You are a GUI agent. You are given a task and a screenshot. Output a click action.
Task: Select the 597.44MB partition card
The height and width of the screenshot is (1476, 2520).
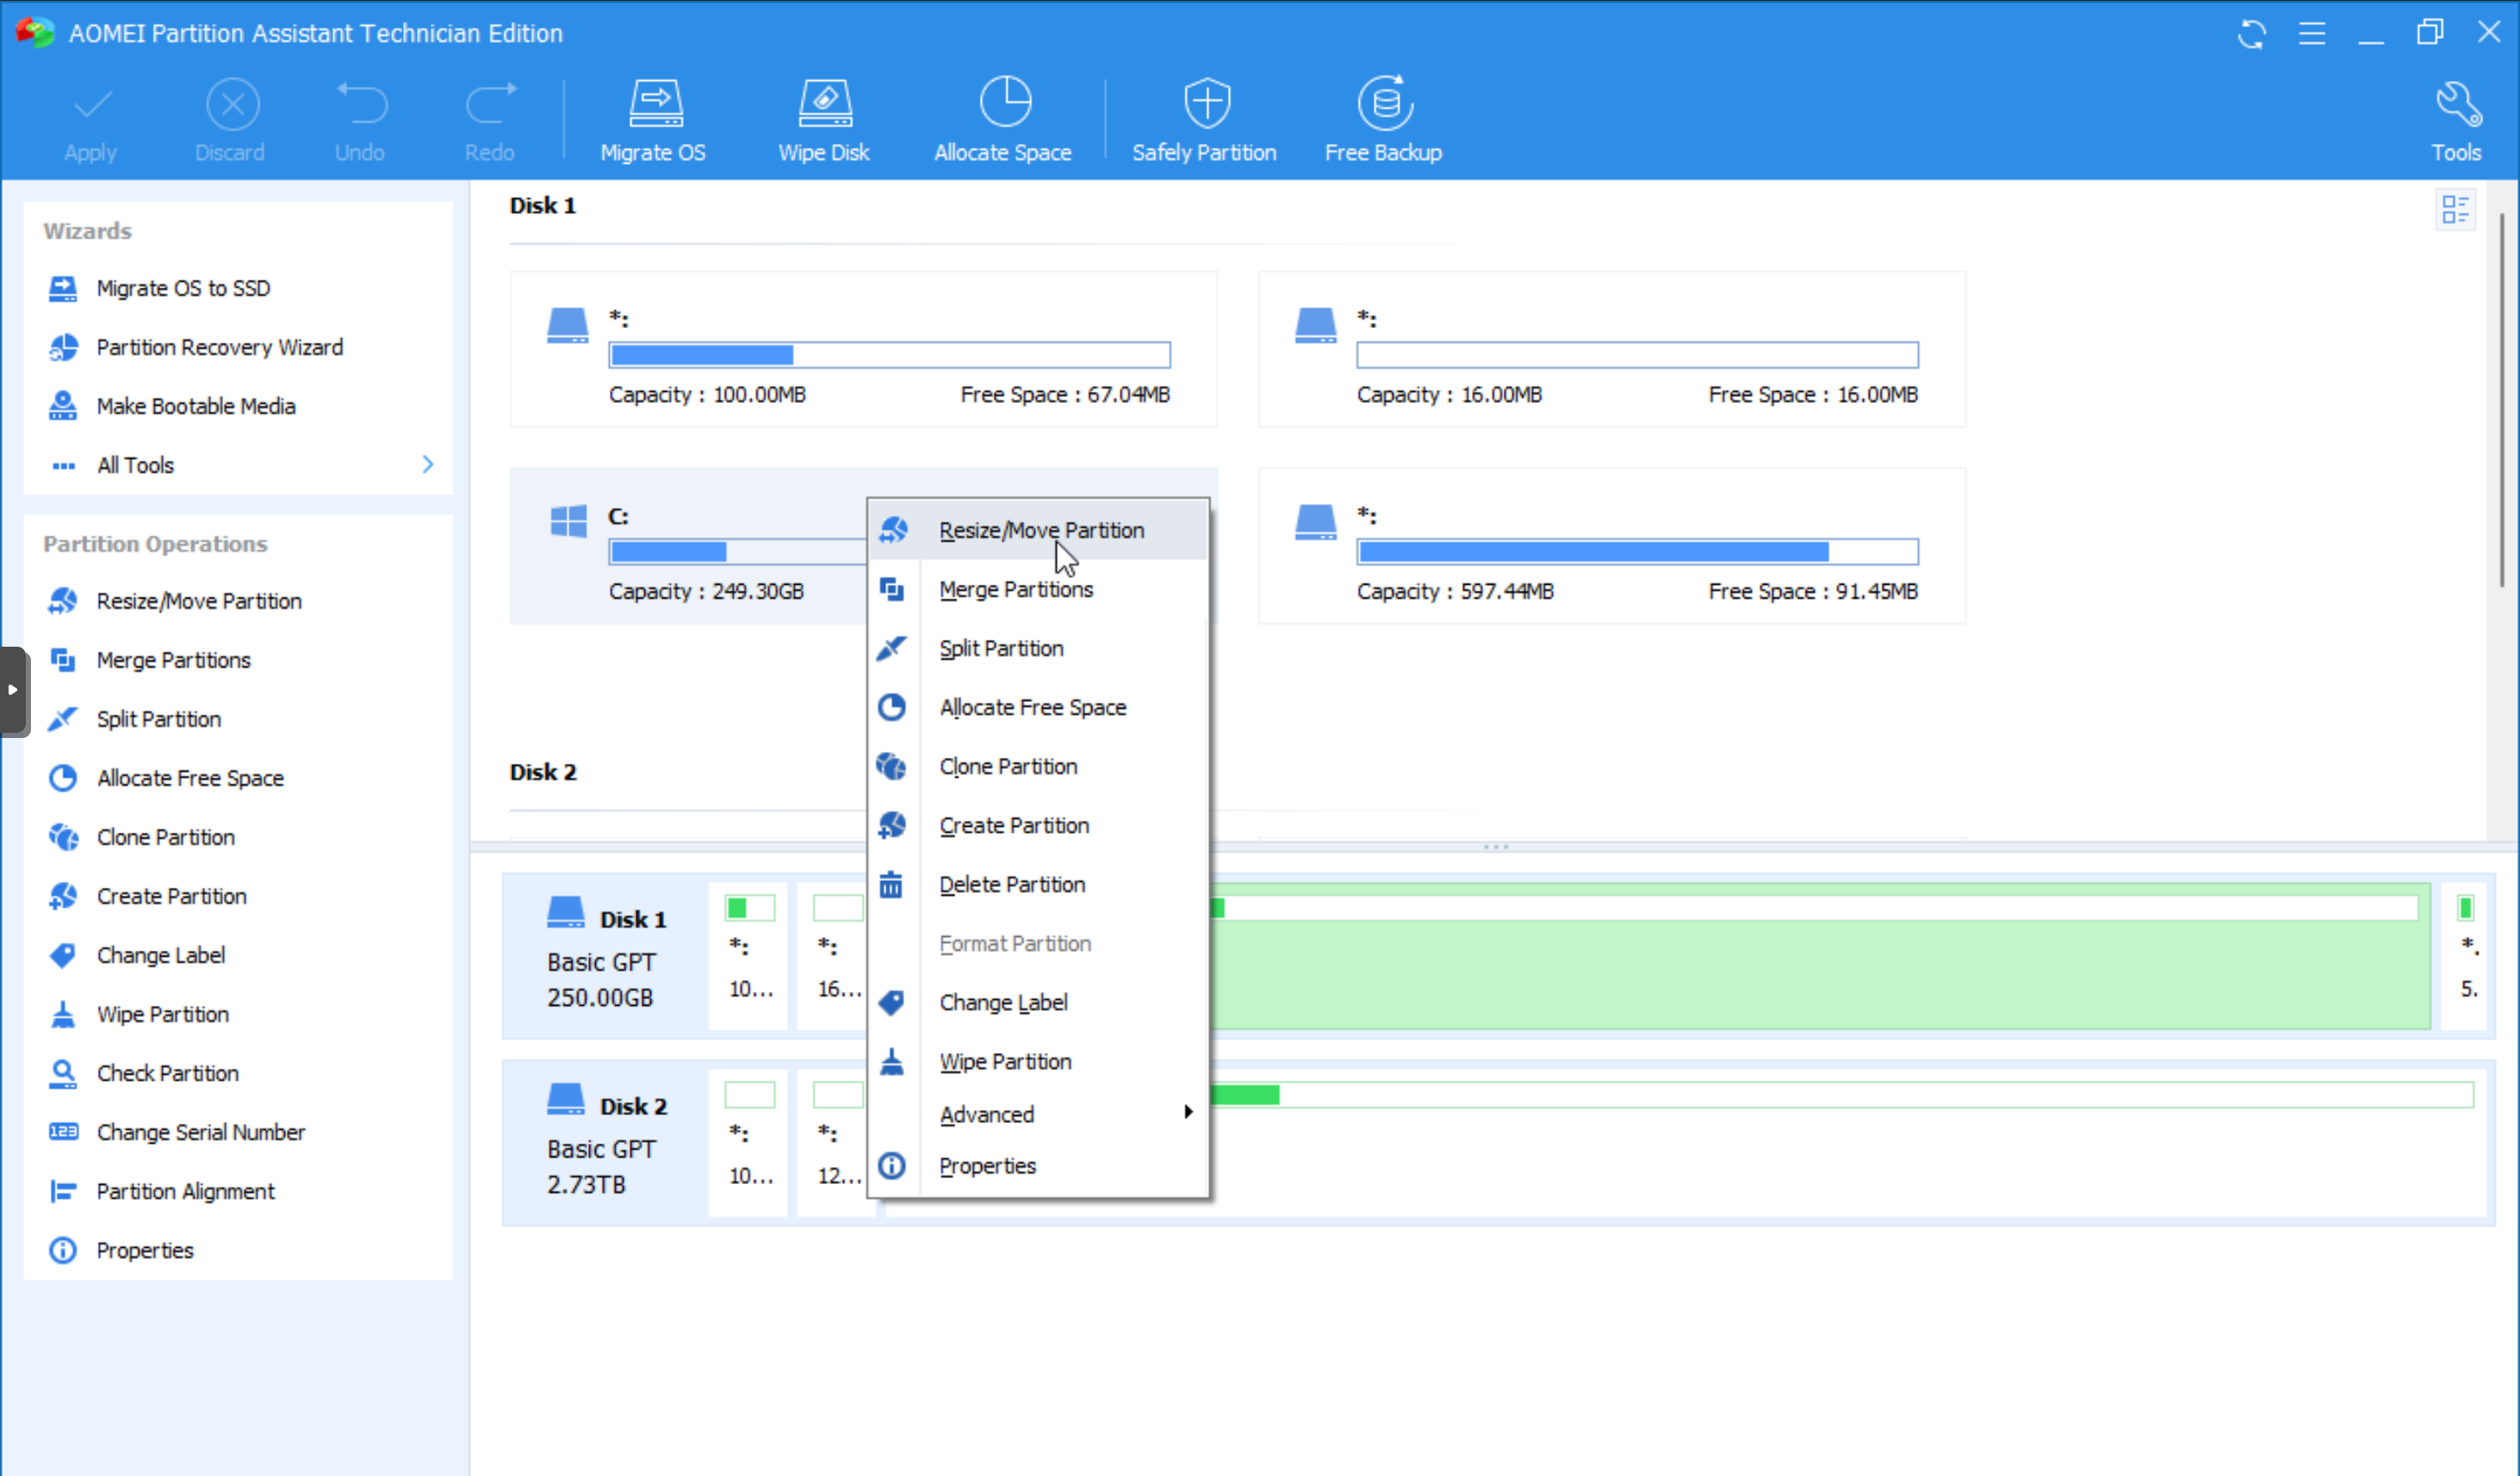tap(1612, 546)
